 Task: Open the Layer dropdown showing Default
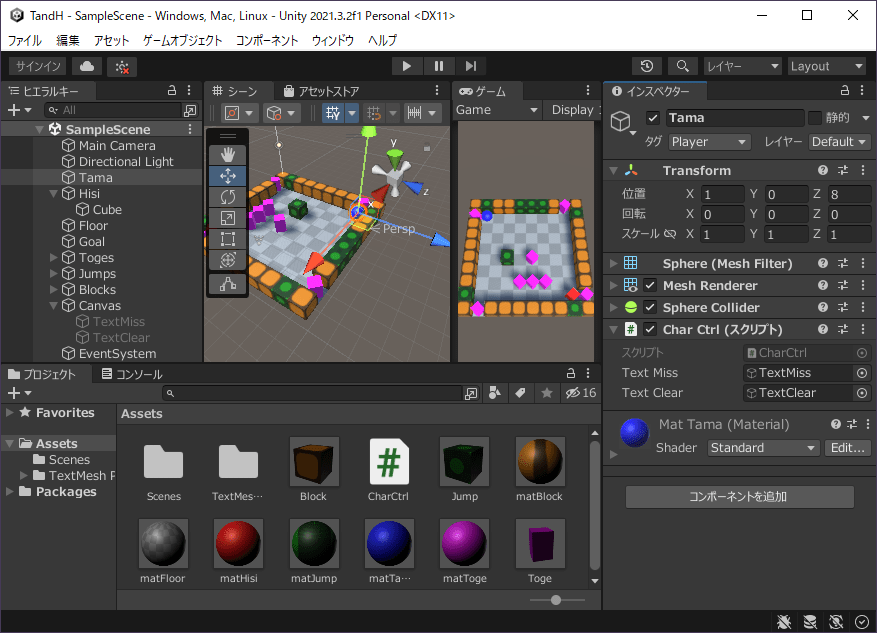pos(840,142)
